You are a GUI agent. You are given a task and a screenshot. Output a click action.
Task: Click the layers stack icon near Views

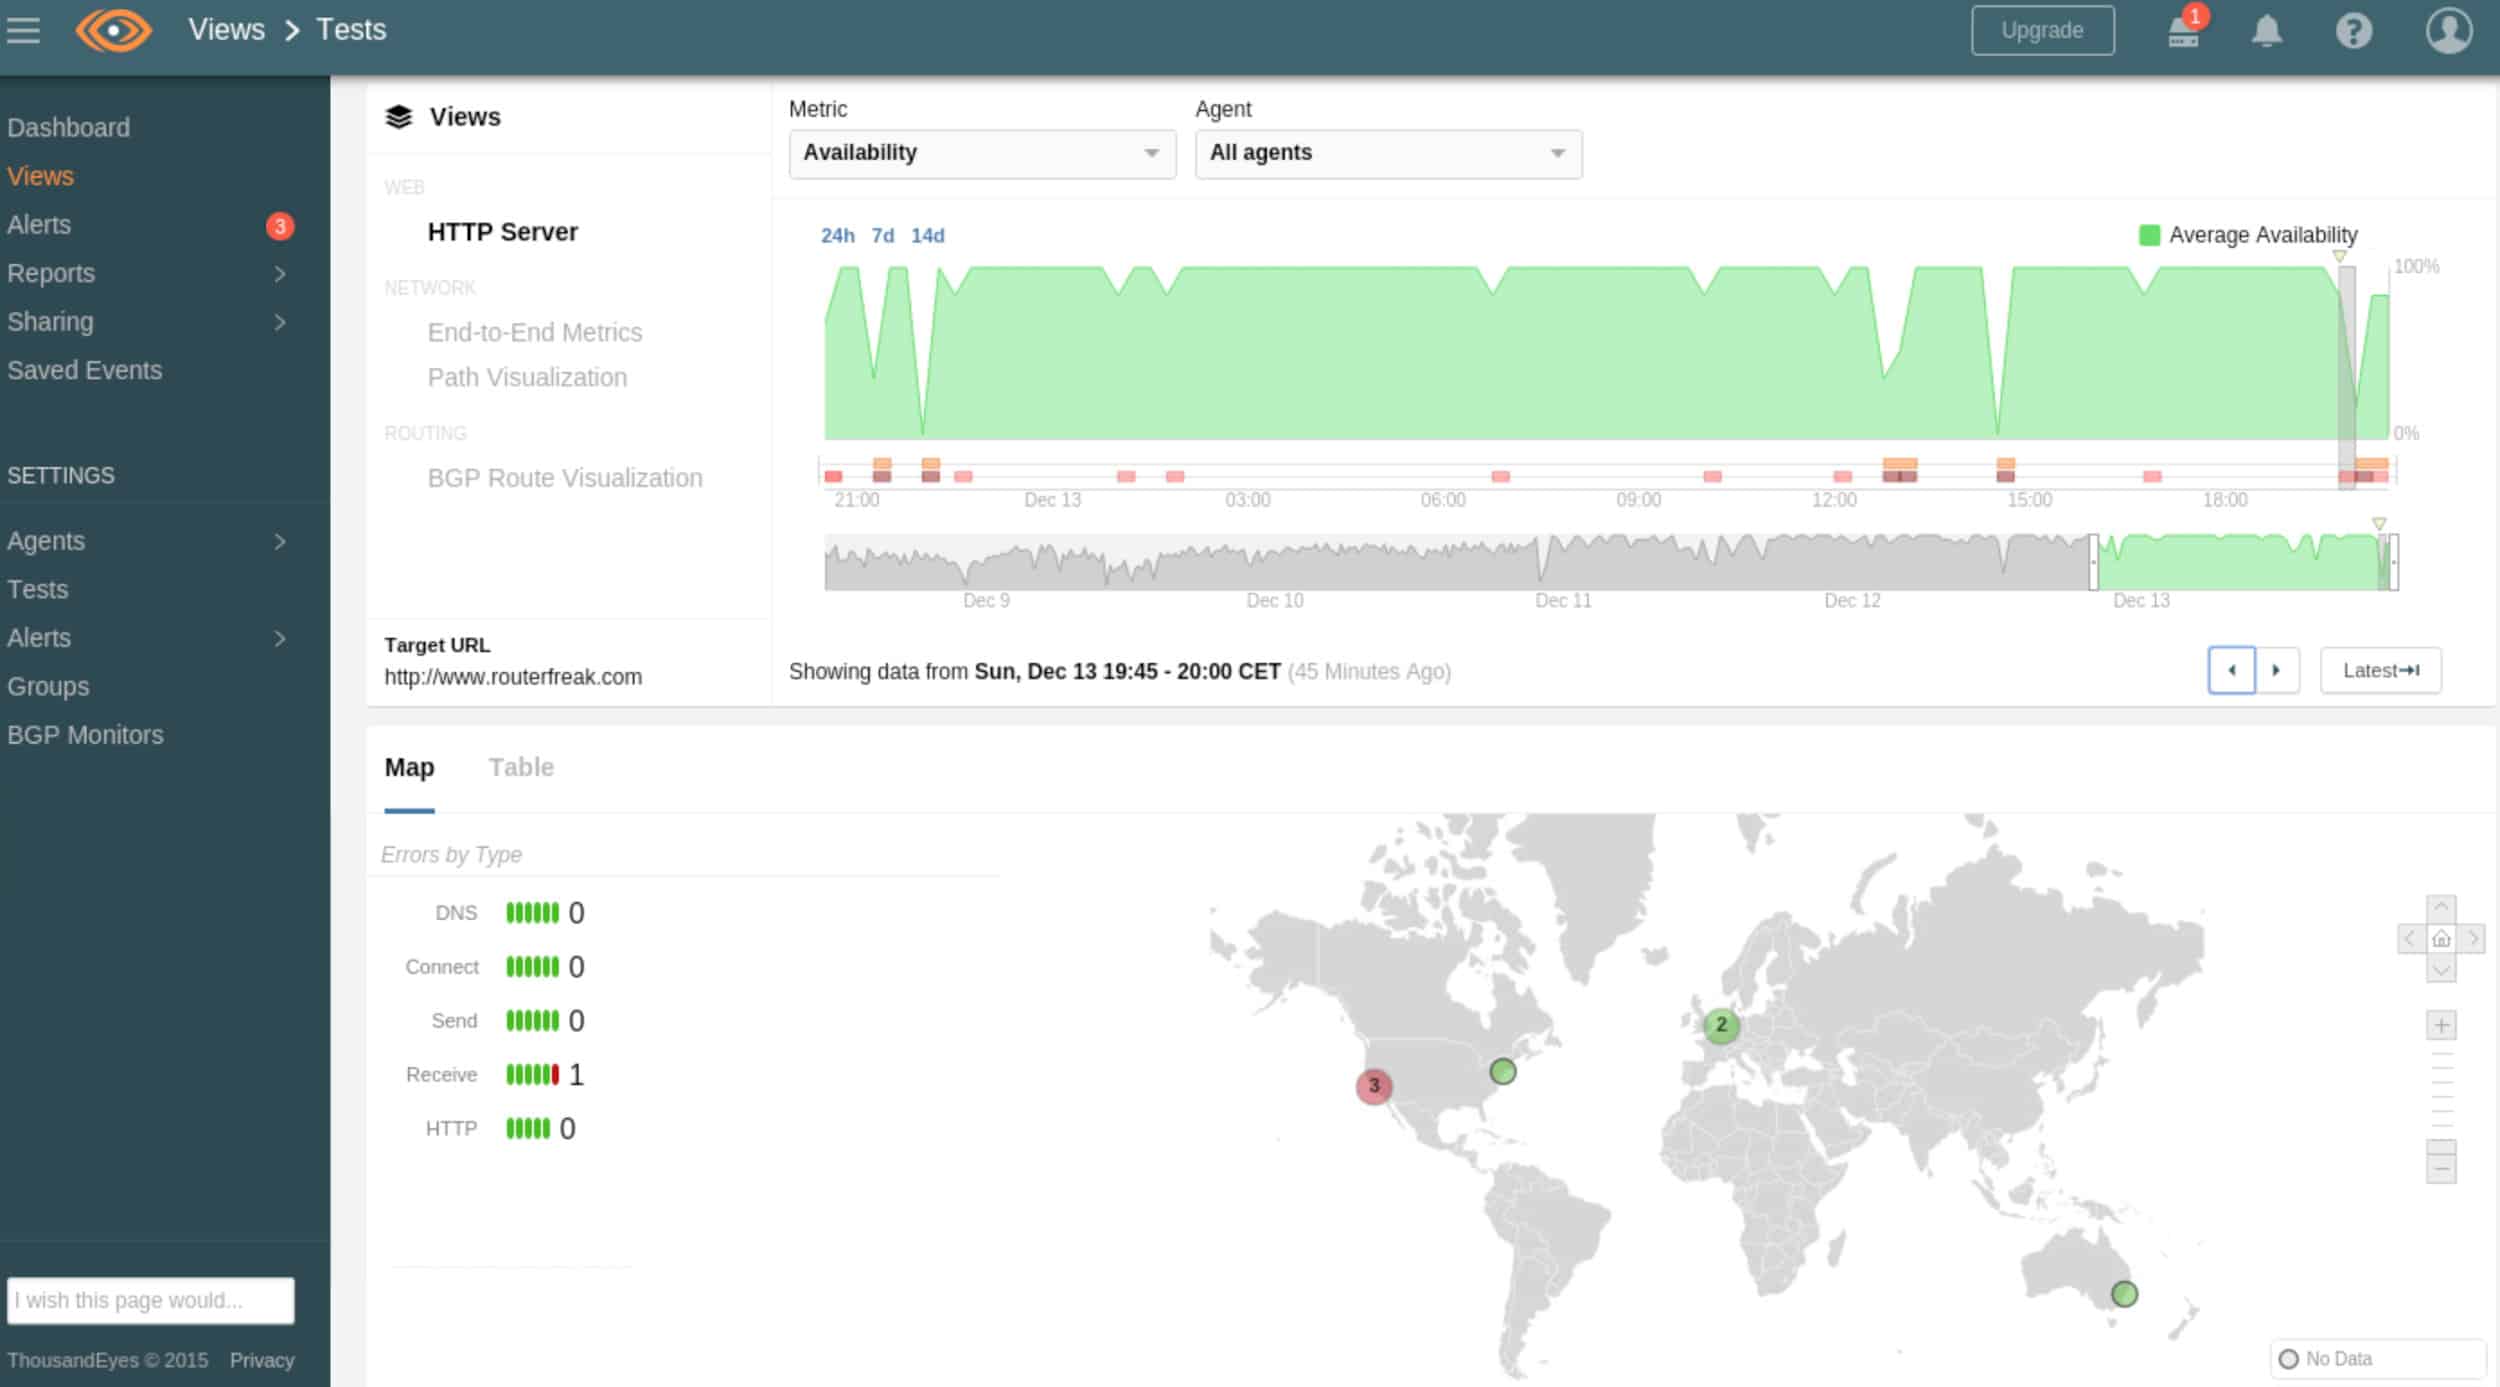coord(394,116)
